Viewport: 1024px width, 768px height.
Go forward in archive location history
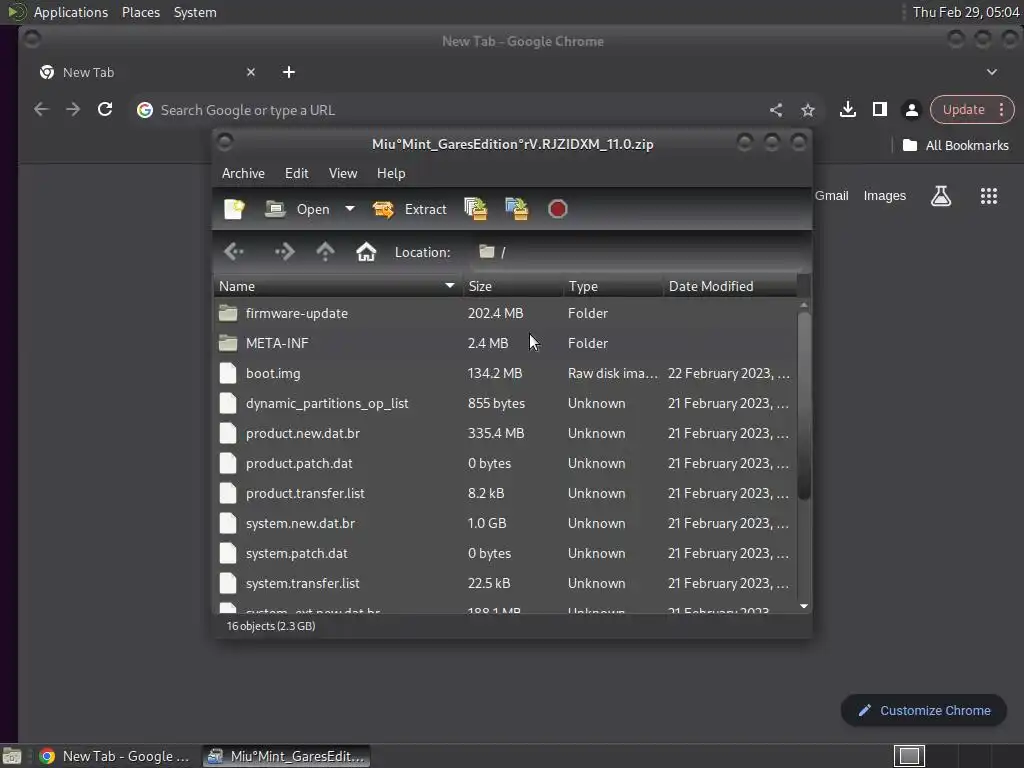[284, 252]
